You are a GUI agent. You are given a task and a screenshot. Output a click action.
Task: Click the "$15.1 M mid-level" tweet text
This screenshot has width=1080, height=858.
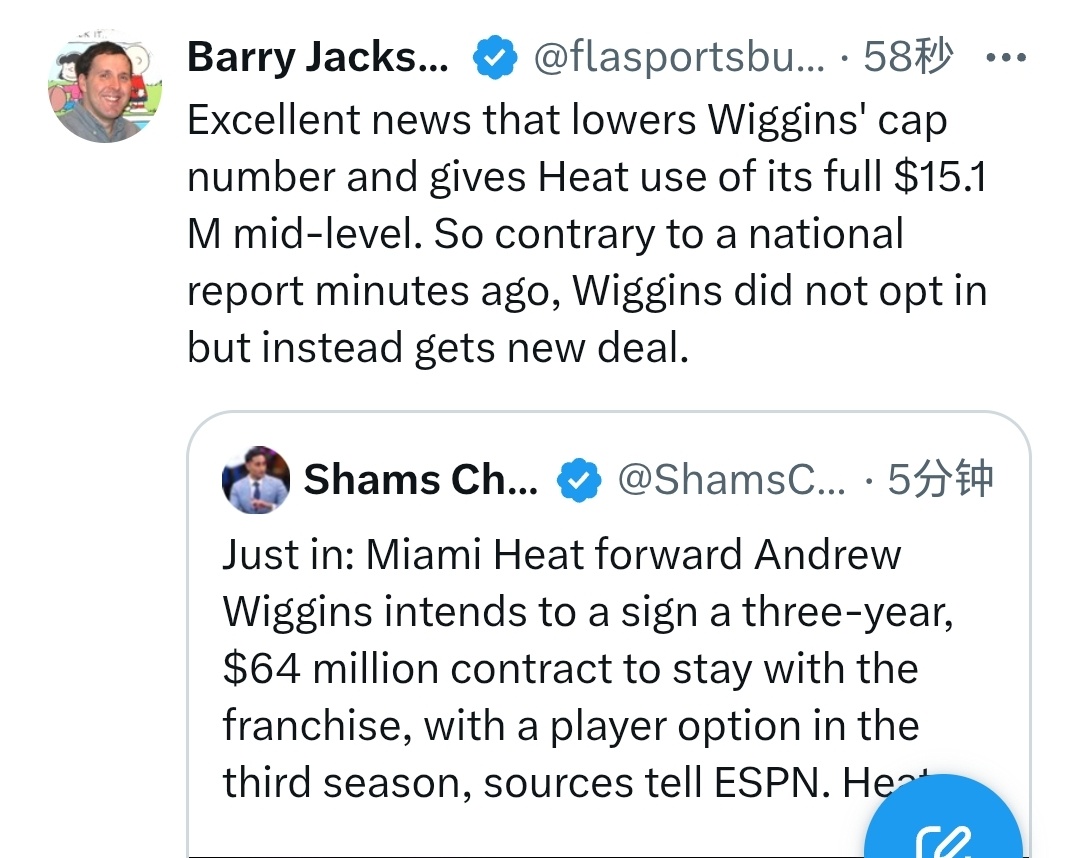pyautogui.click(x=588, y=205)
